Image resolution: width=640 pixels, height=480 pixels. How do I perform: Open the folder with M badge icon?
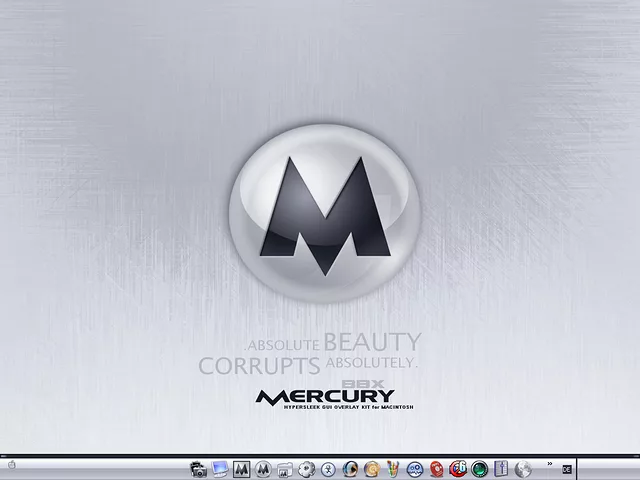285,470
